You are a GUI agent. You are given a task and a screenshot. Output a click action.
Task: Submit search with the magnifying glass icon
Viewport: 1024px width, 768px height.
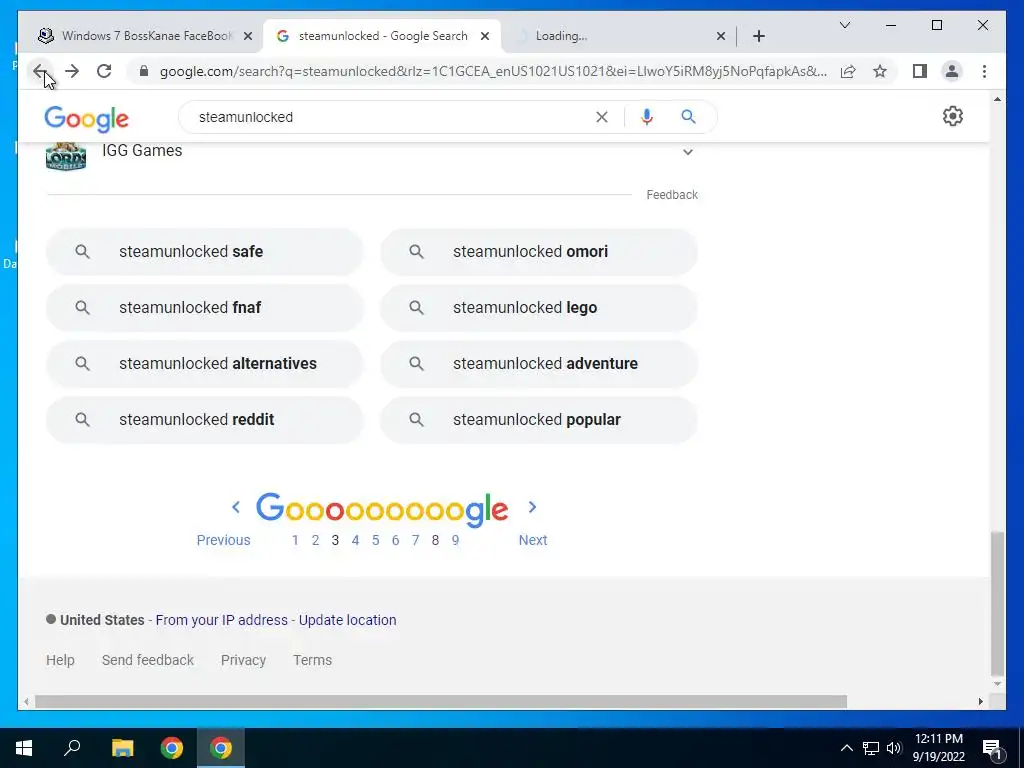point(688,117)
